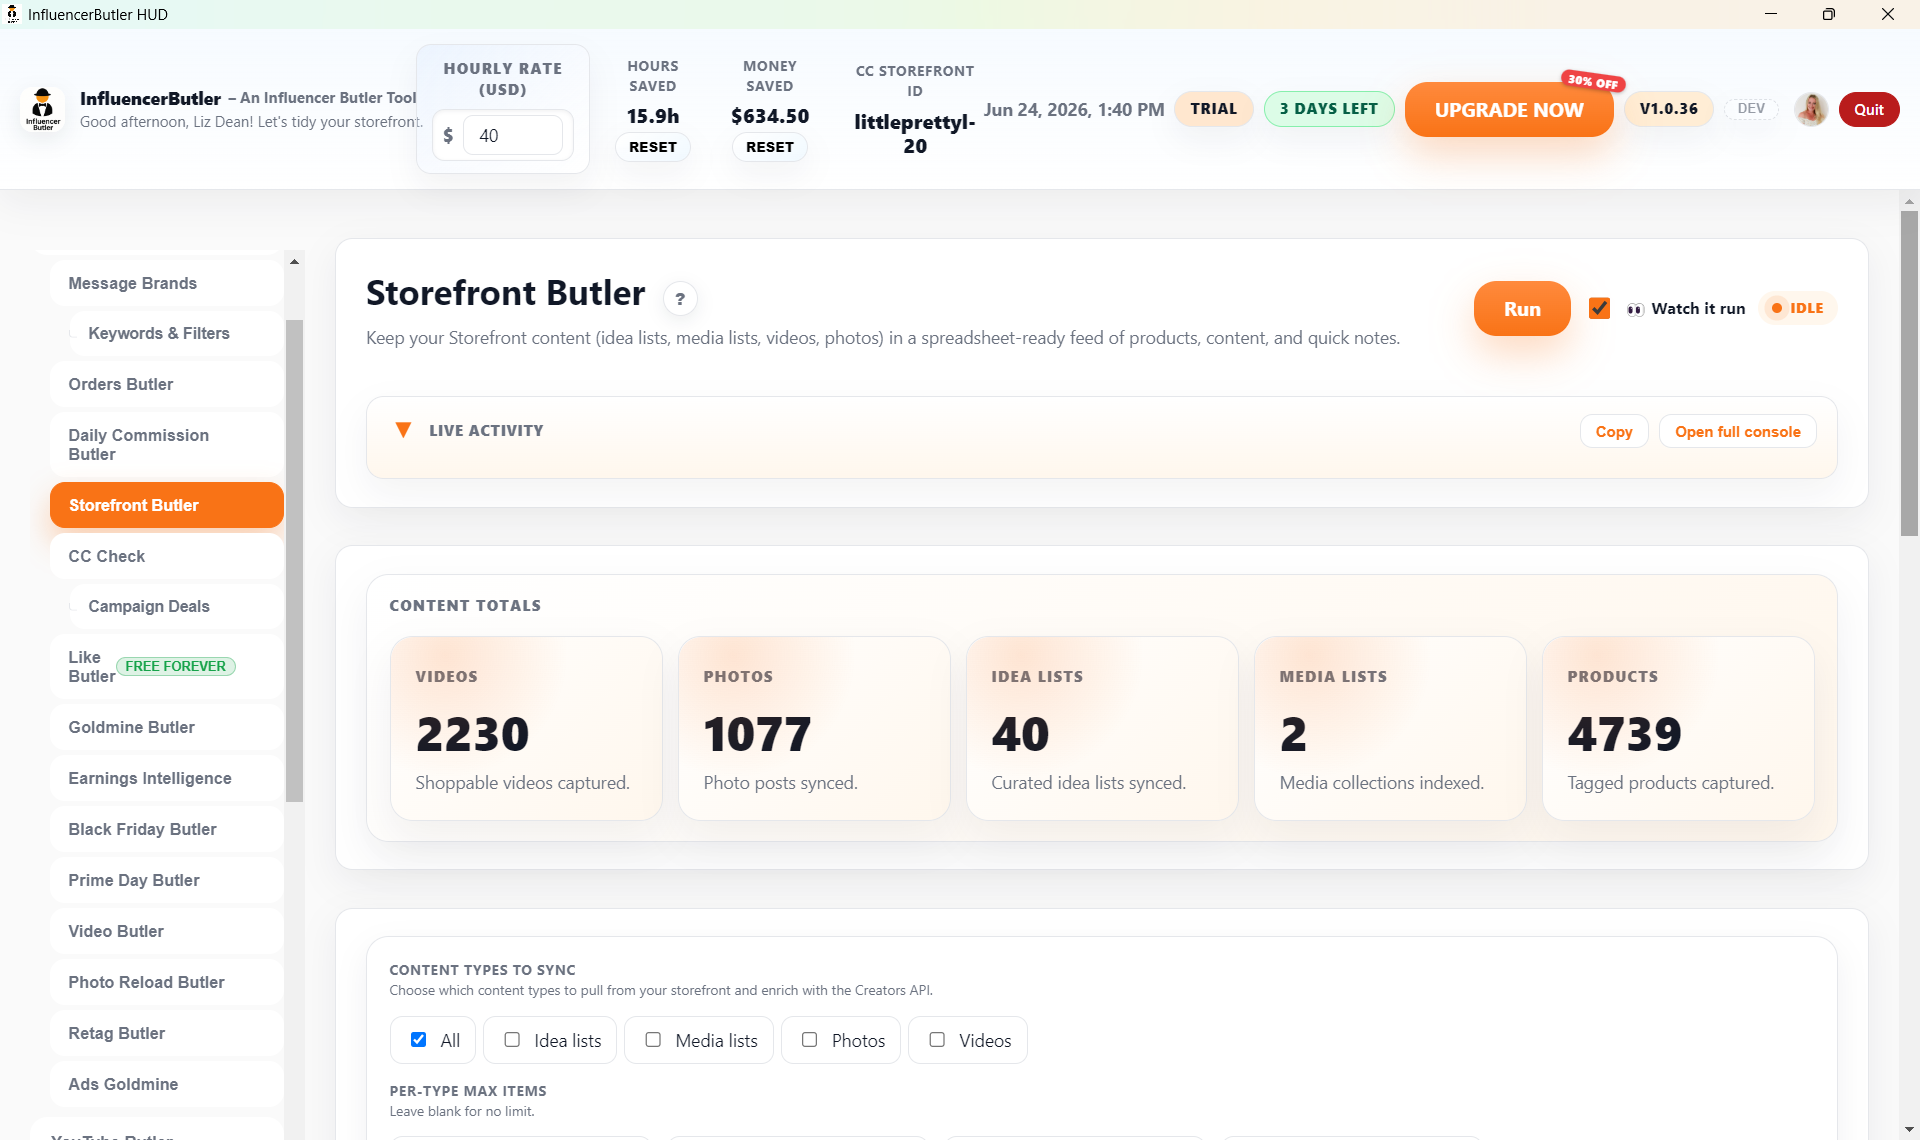This screenshot has width=1920, height=1140.
Task: Click the sidebar scrollbar thumb
Action: (x=294, y=560)
